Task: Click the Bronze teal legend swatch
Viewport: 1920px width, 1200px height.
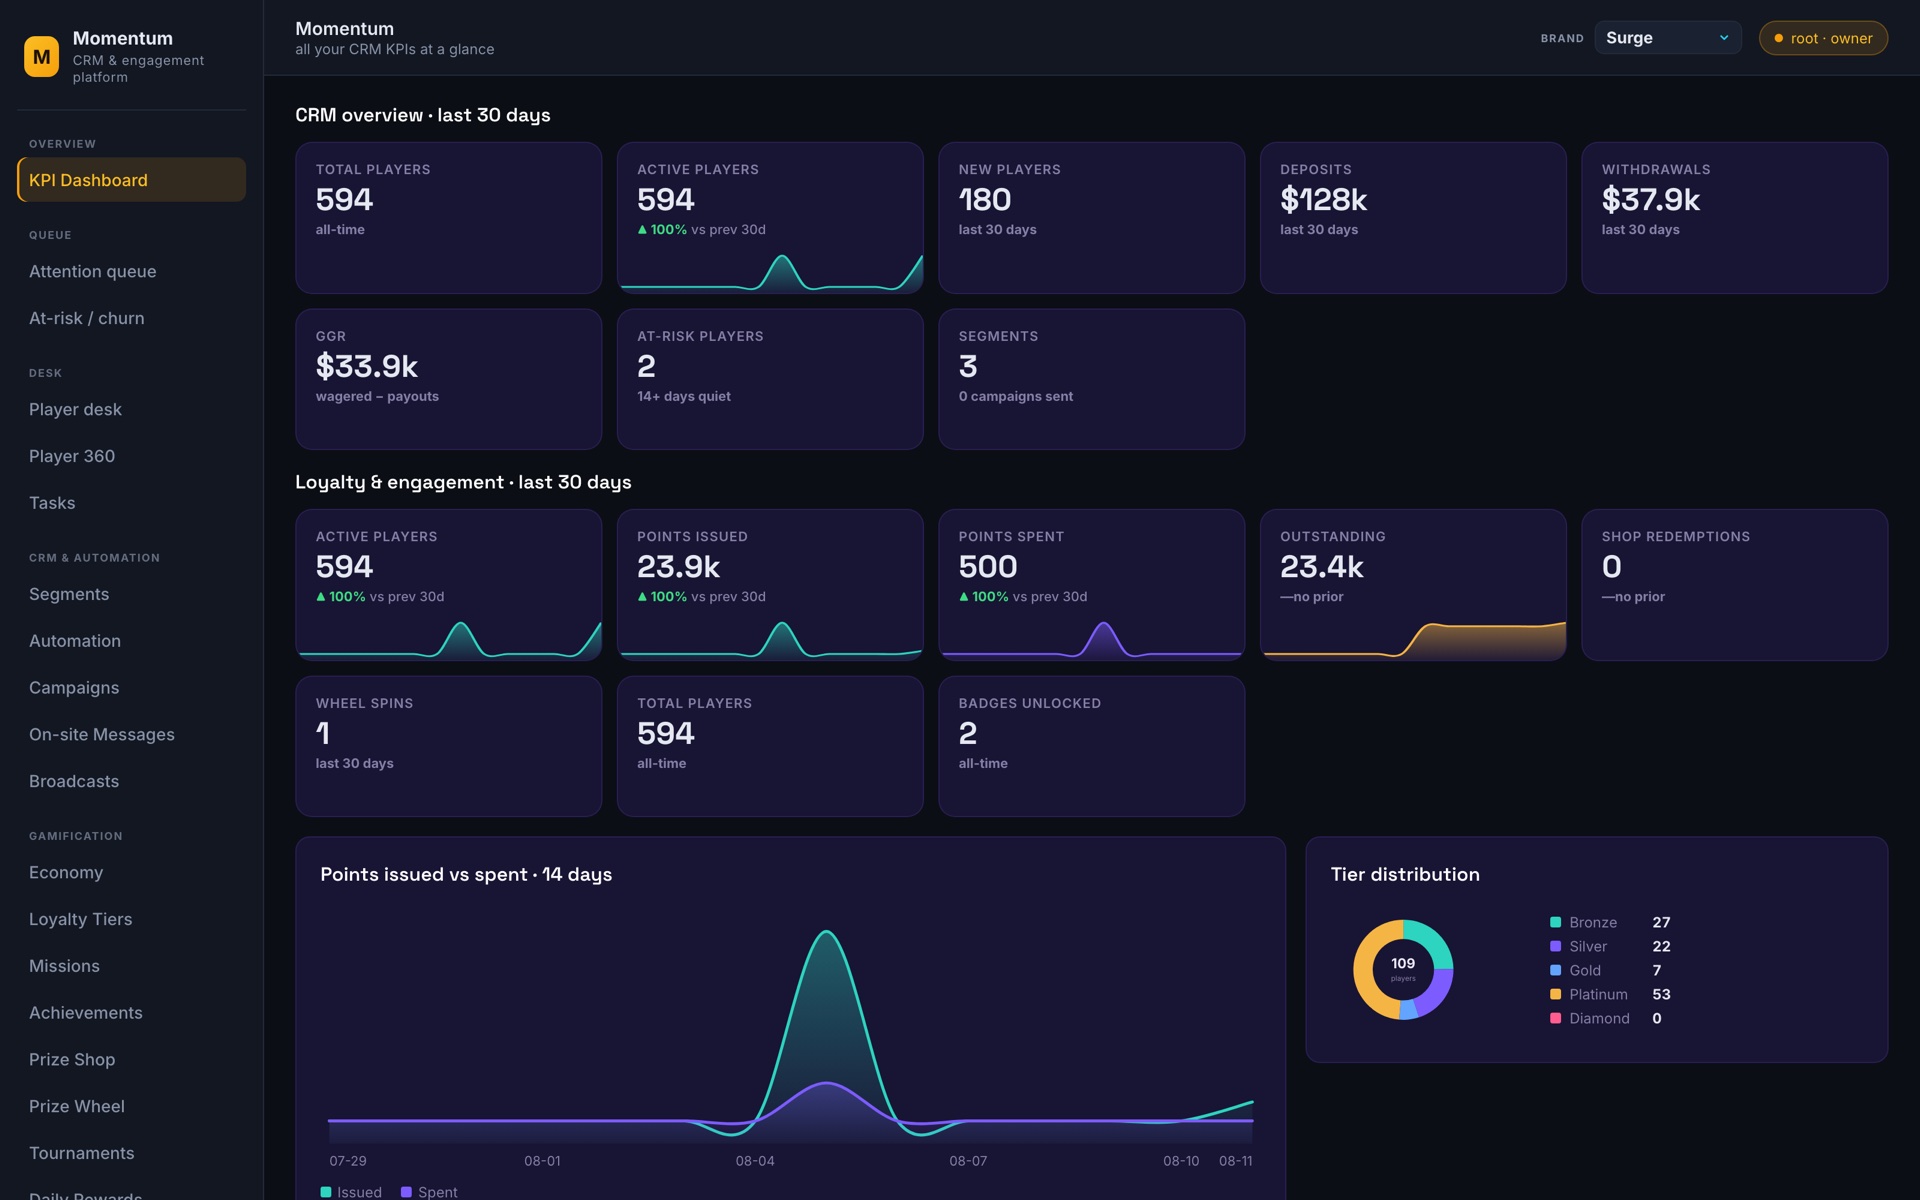Action: click(1555, 922)
